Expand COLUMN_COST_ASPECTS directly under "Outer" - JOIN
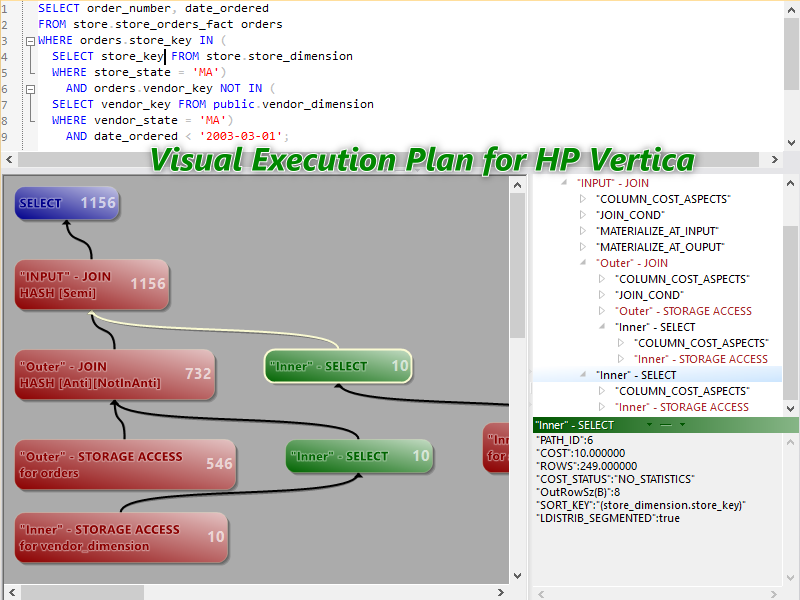Viewport: 800px width, 600px height. pos(602,279)
